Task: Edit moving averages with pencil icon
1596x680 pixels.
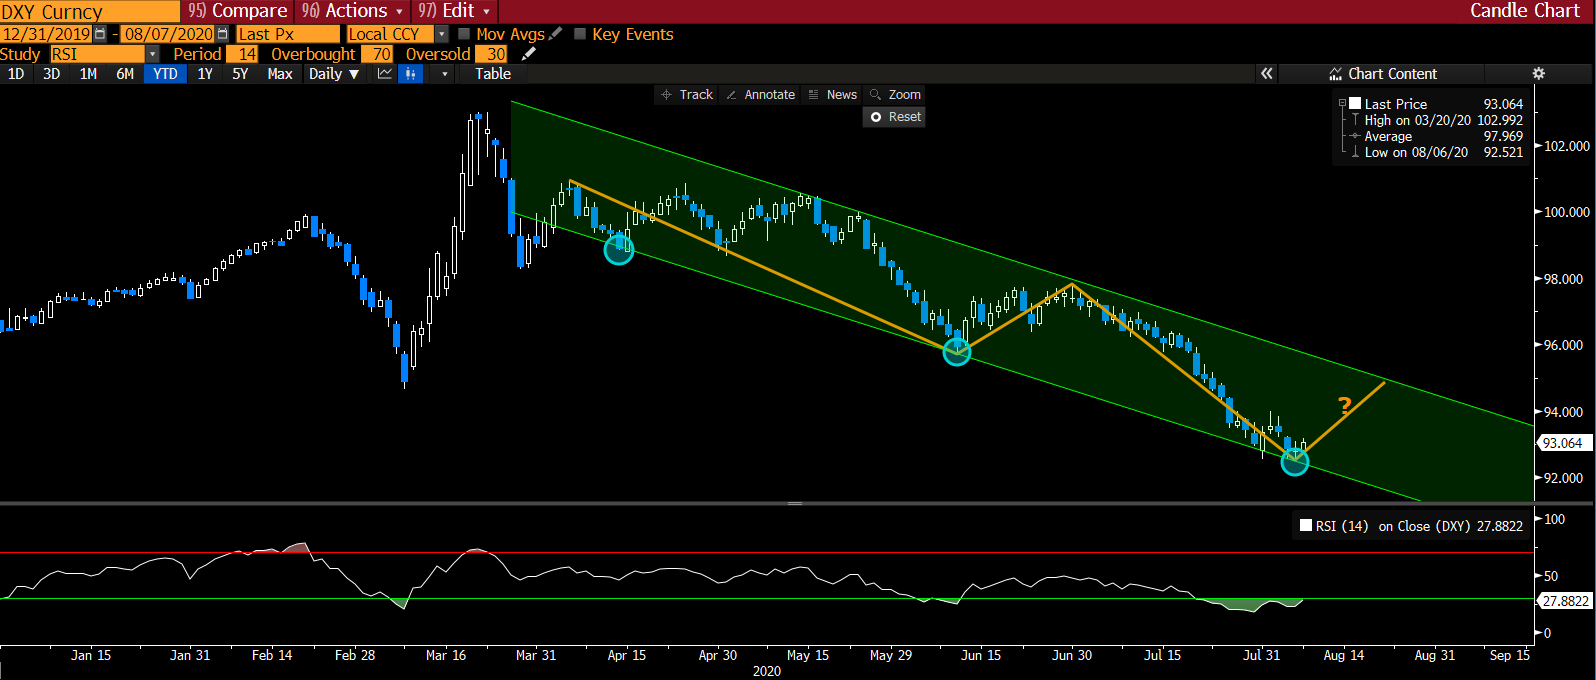Action: point(555,34)
